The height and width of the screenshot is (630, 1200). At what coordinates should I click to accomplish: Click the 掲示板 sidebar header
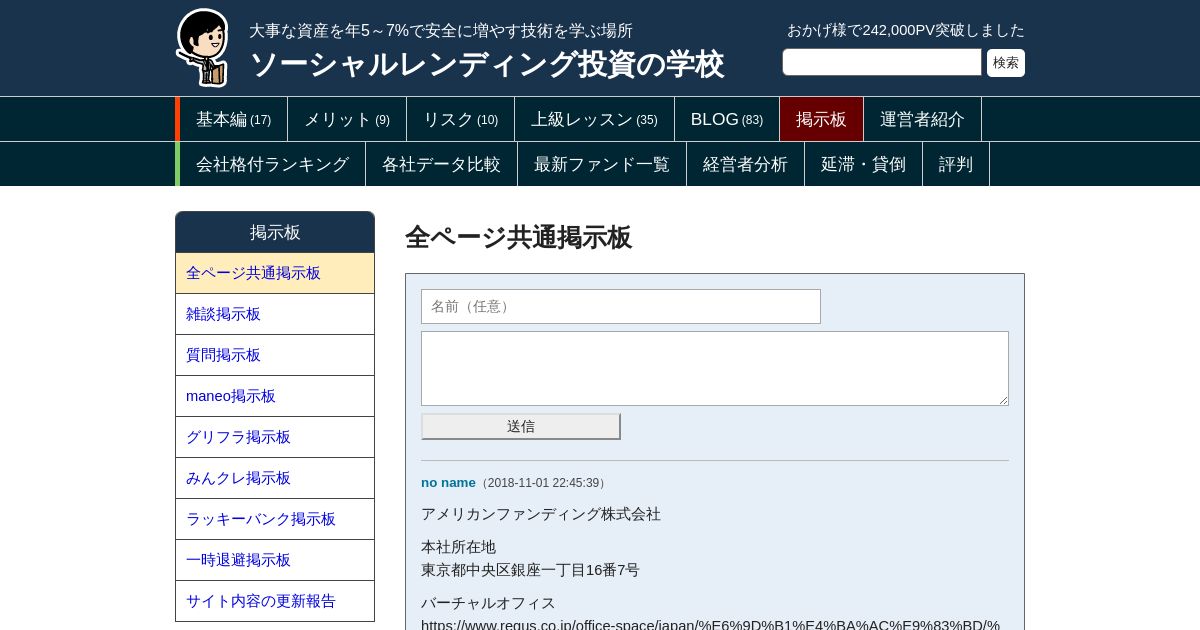275,232
